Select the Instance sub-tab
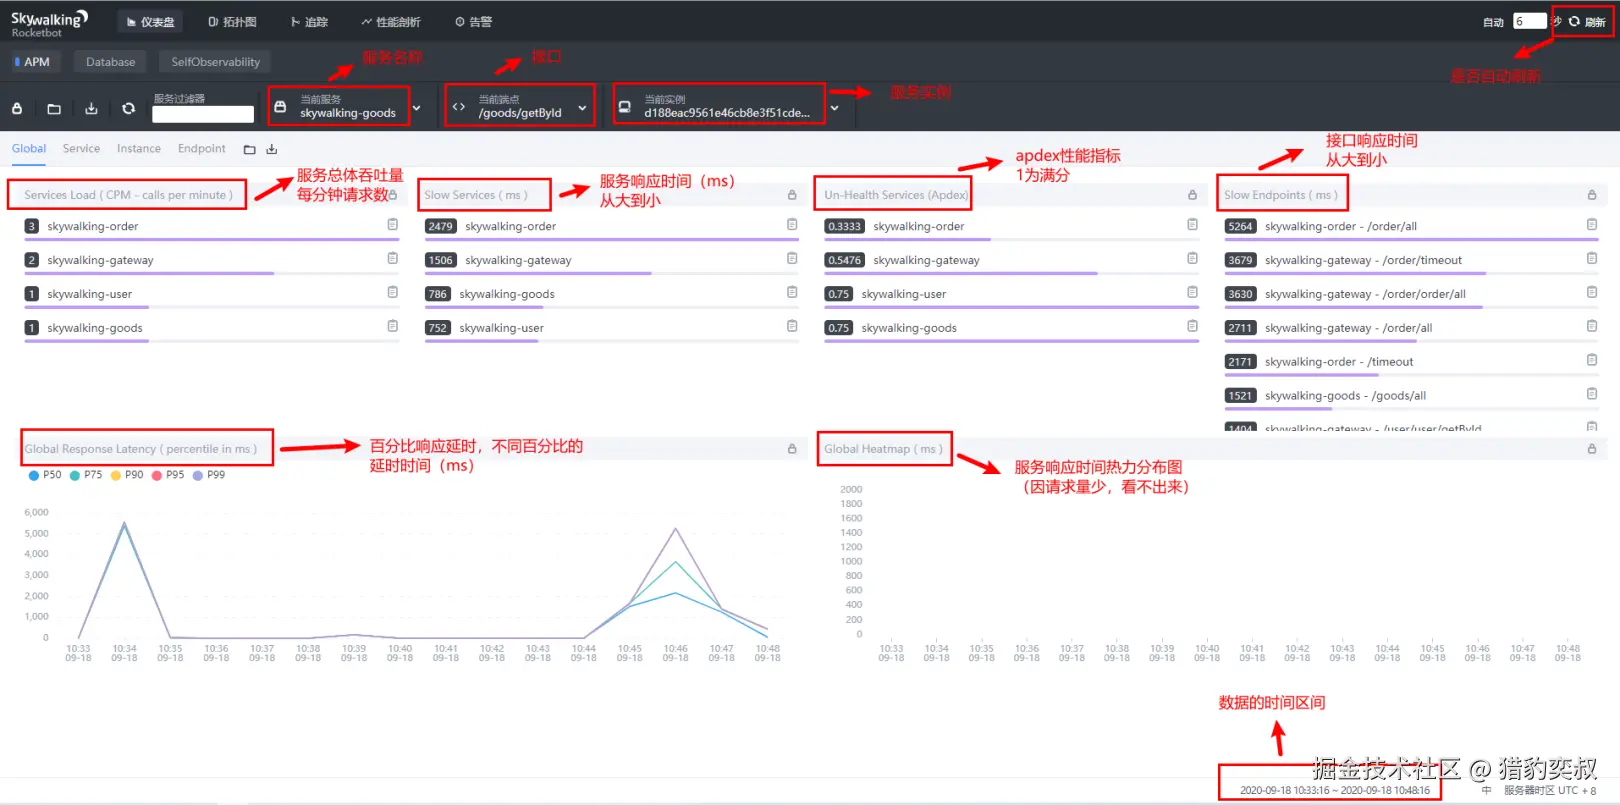 [x=139, y=149]
